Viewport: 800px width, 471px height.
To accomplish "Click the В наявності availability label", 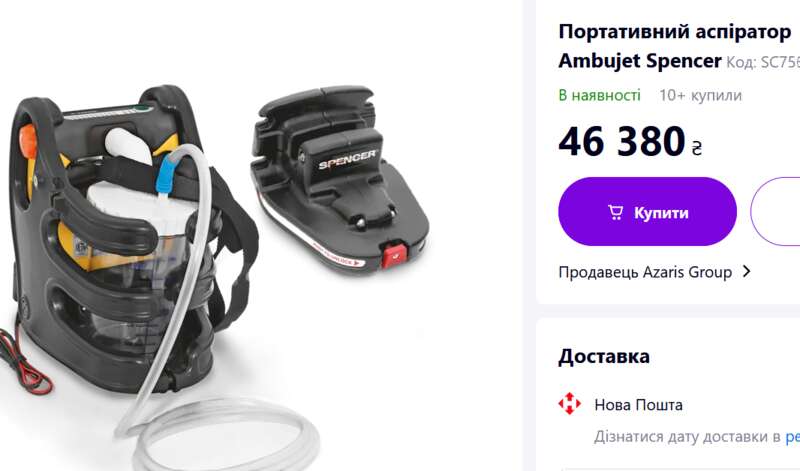I will 599,95.
